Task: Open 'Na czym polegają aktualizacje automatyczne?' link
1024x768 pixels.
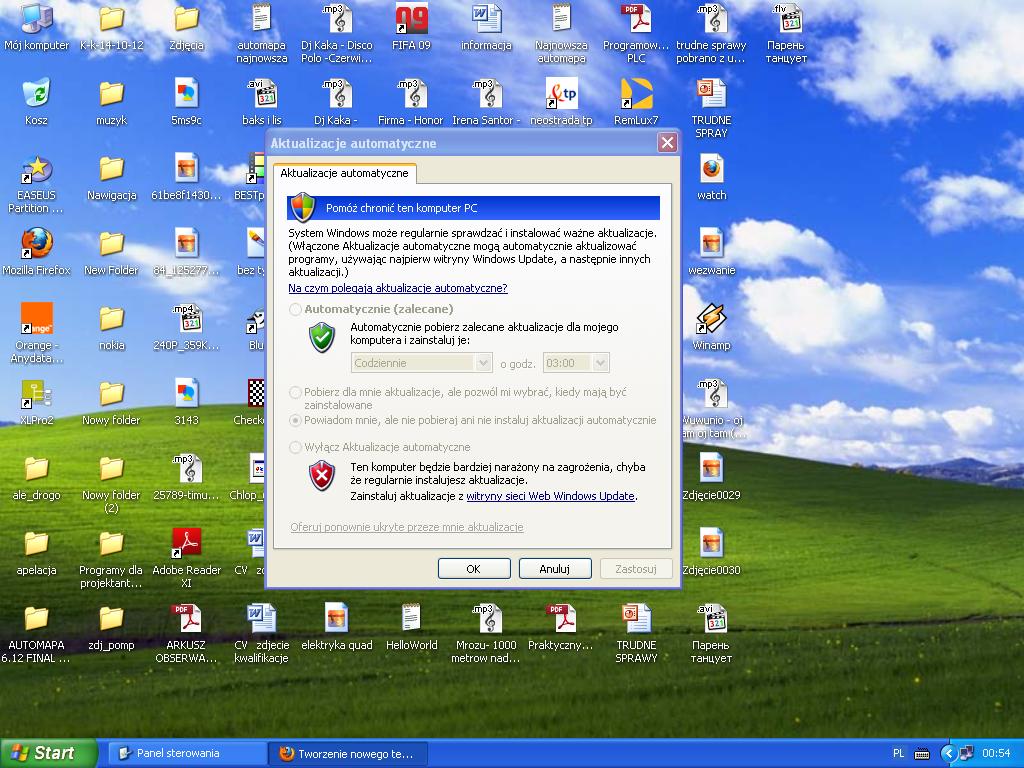Action: (398, 288)
